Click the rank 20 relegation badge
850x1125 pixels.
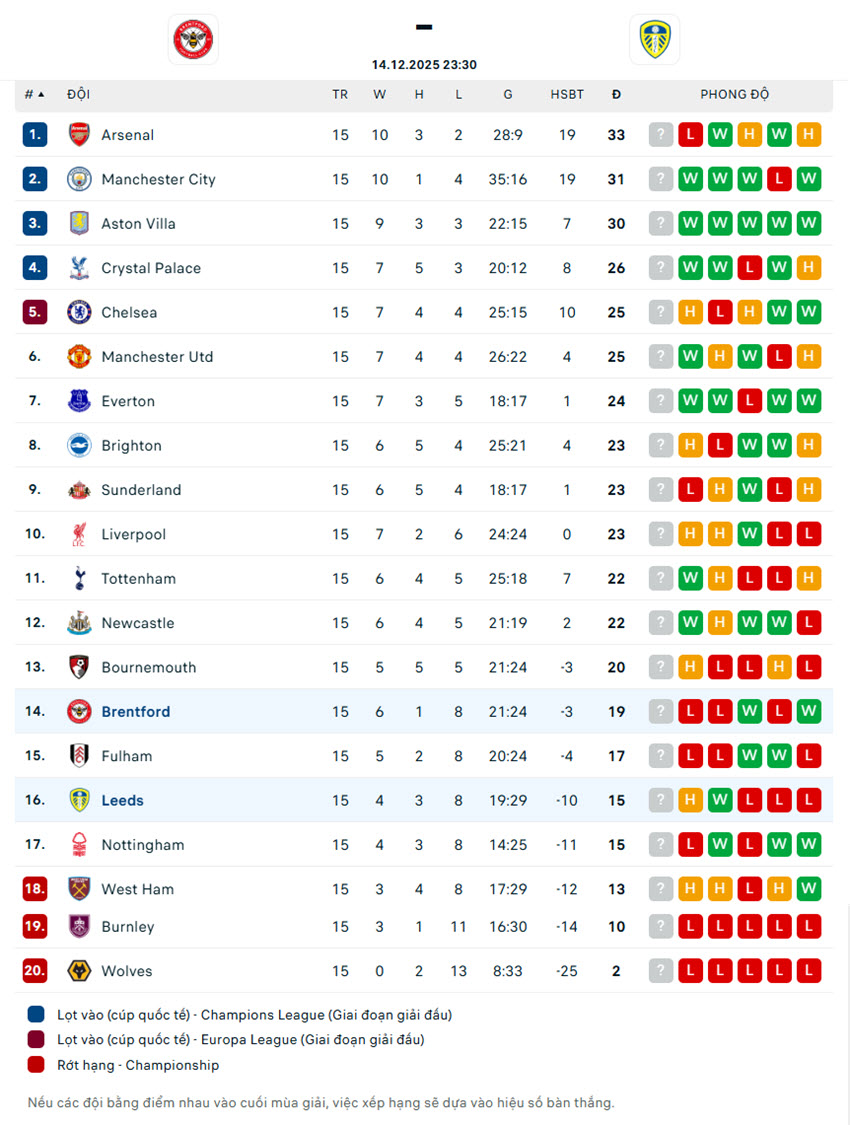click(x=35, y=970)
